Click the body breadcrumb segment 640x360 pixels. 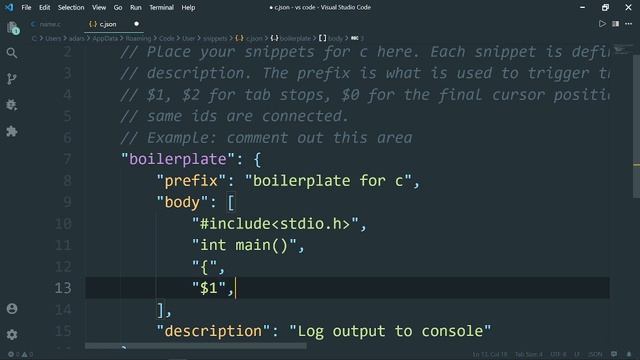point(331,38)
